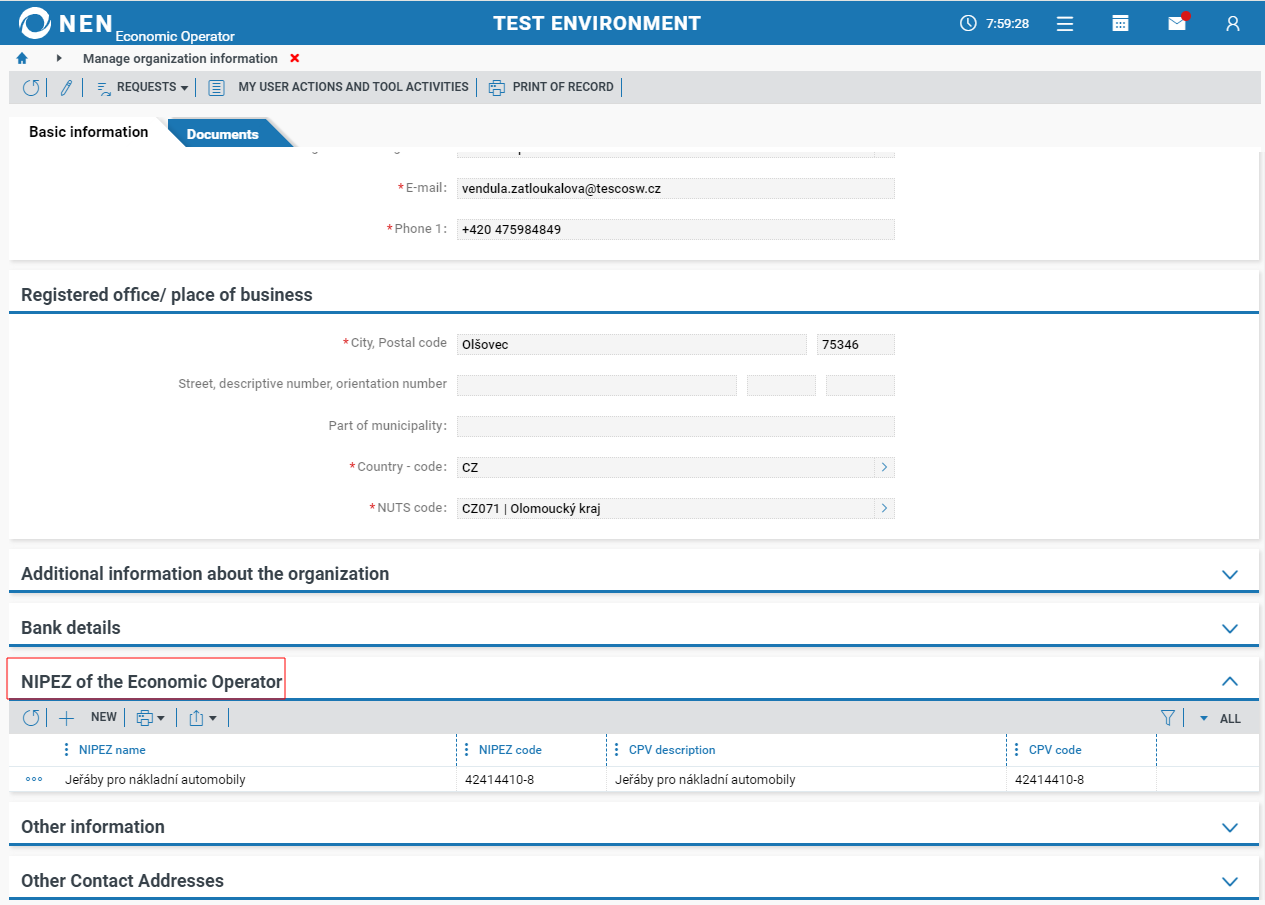The height and width of the screenshot is (905, 1265).
Task: Collapse NIPEZ of the Economic Operator section
Action: tap(1230, 682)
